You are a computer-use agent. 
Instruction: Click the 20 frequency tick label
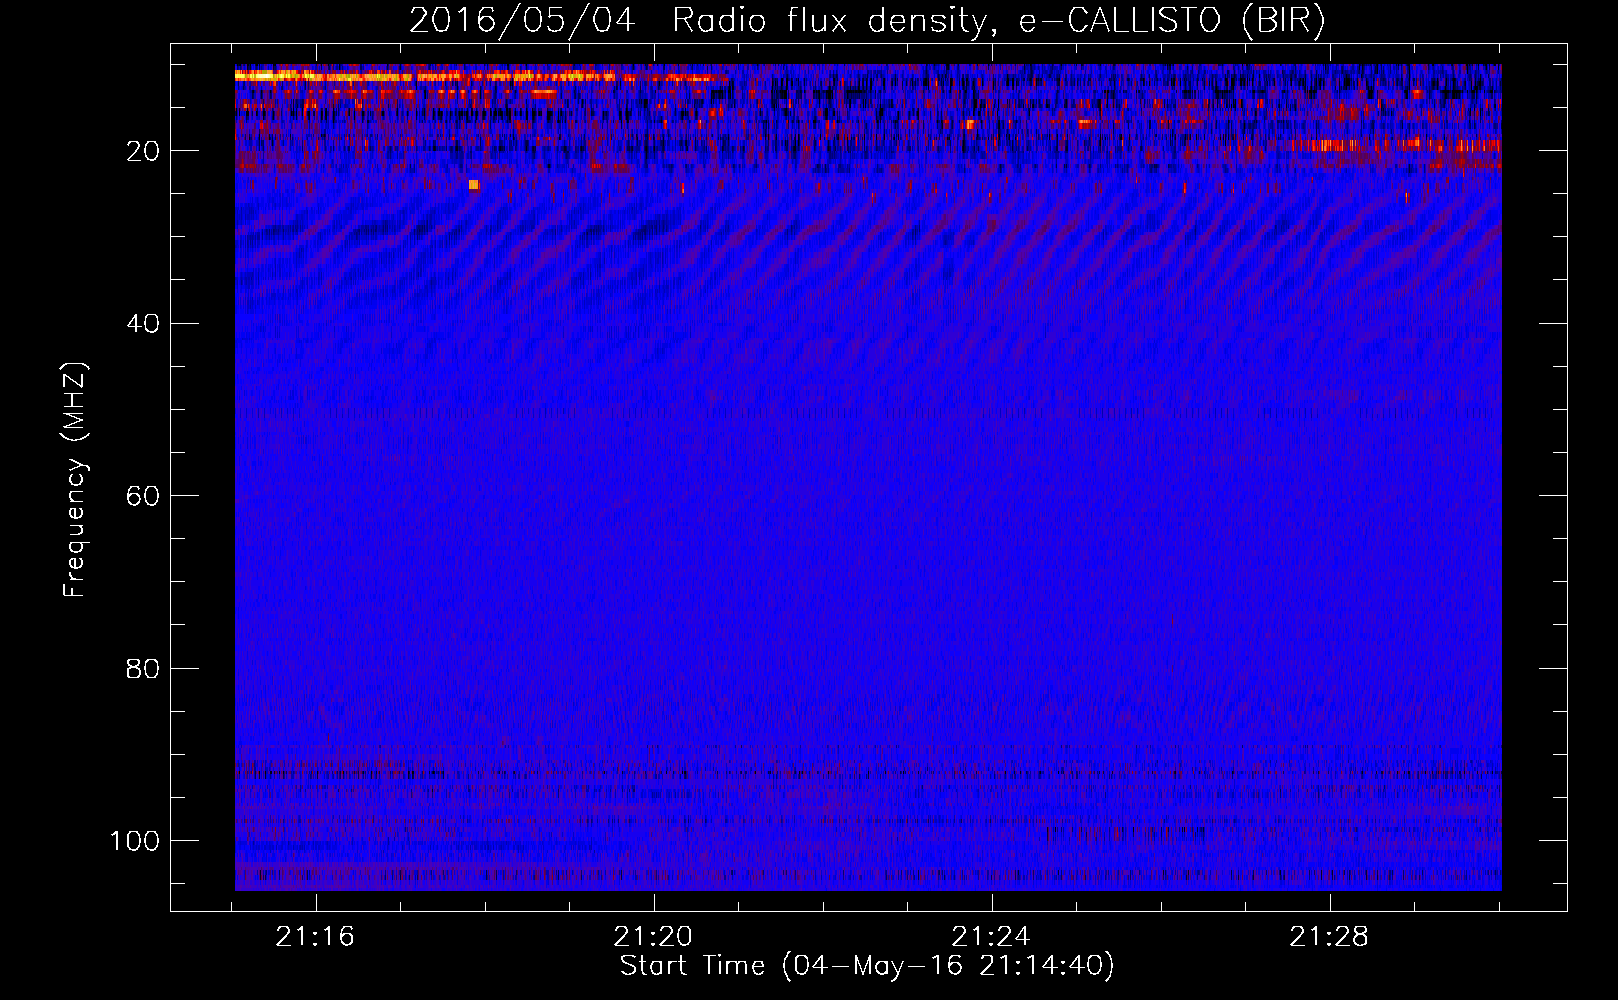[x=144, y=151]
